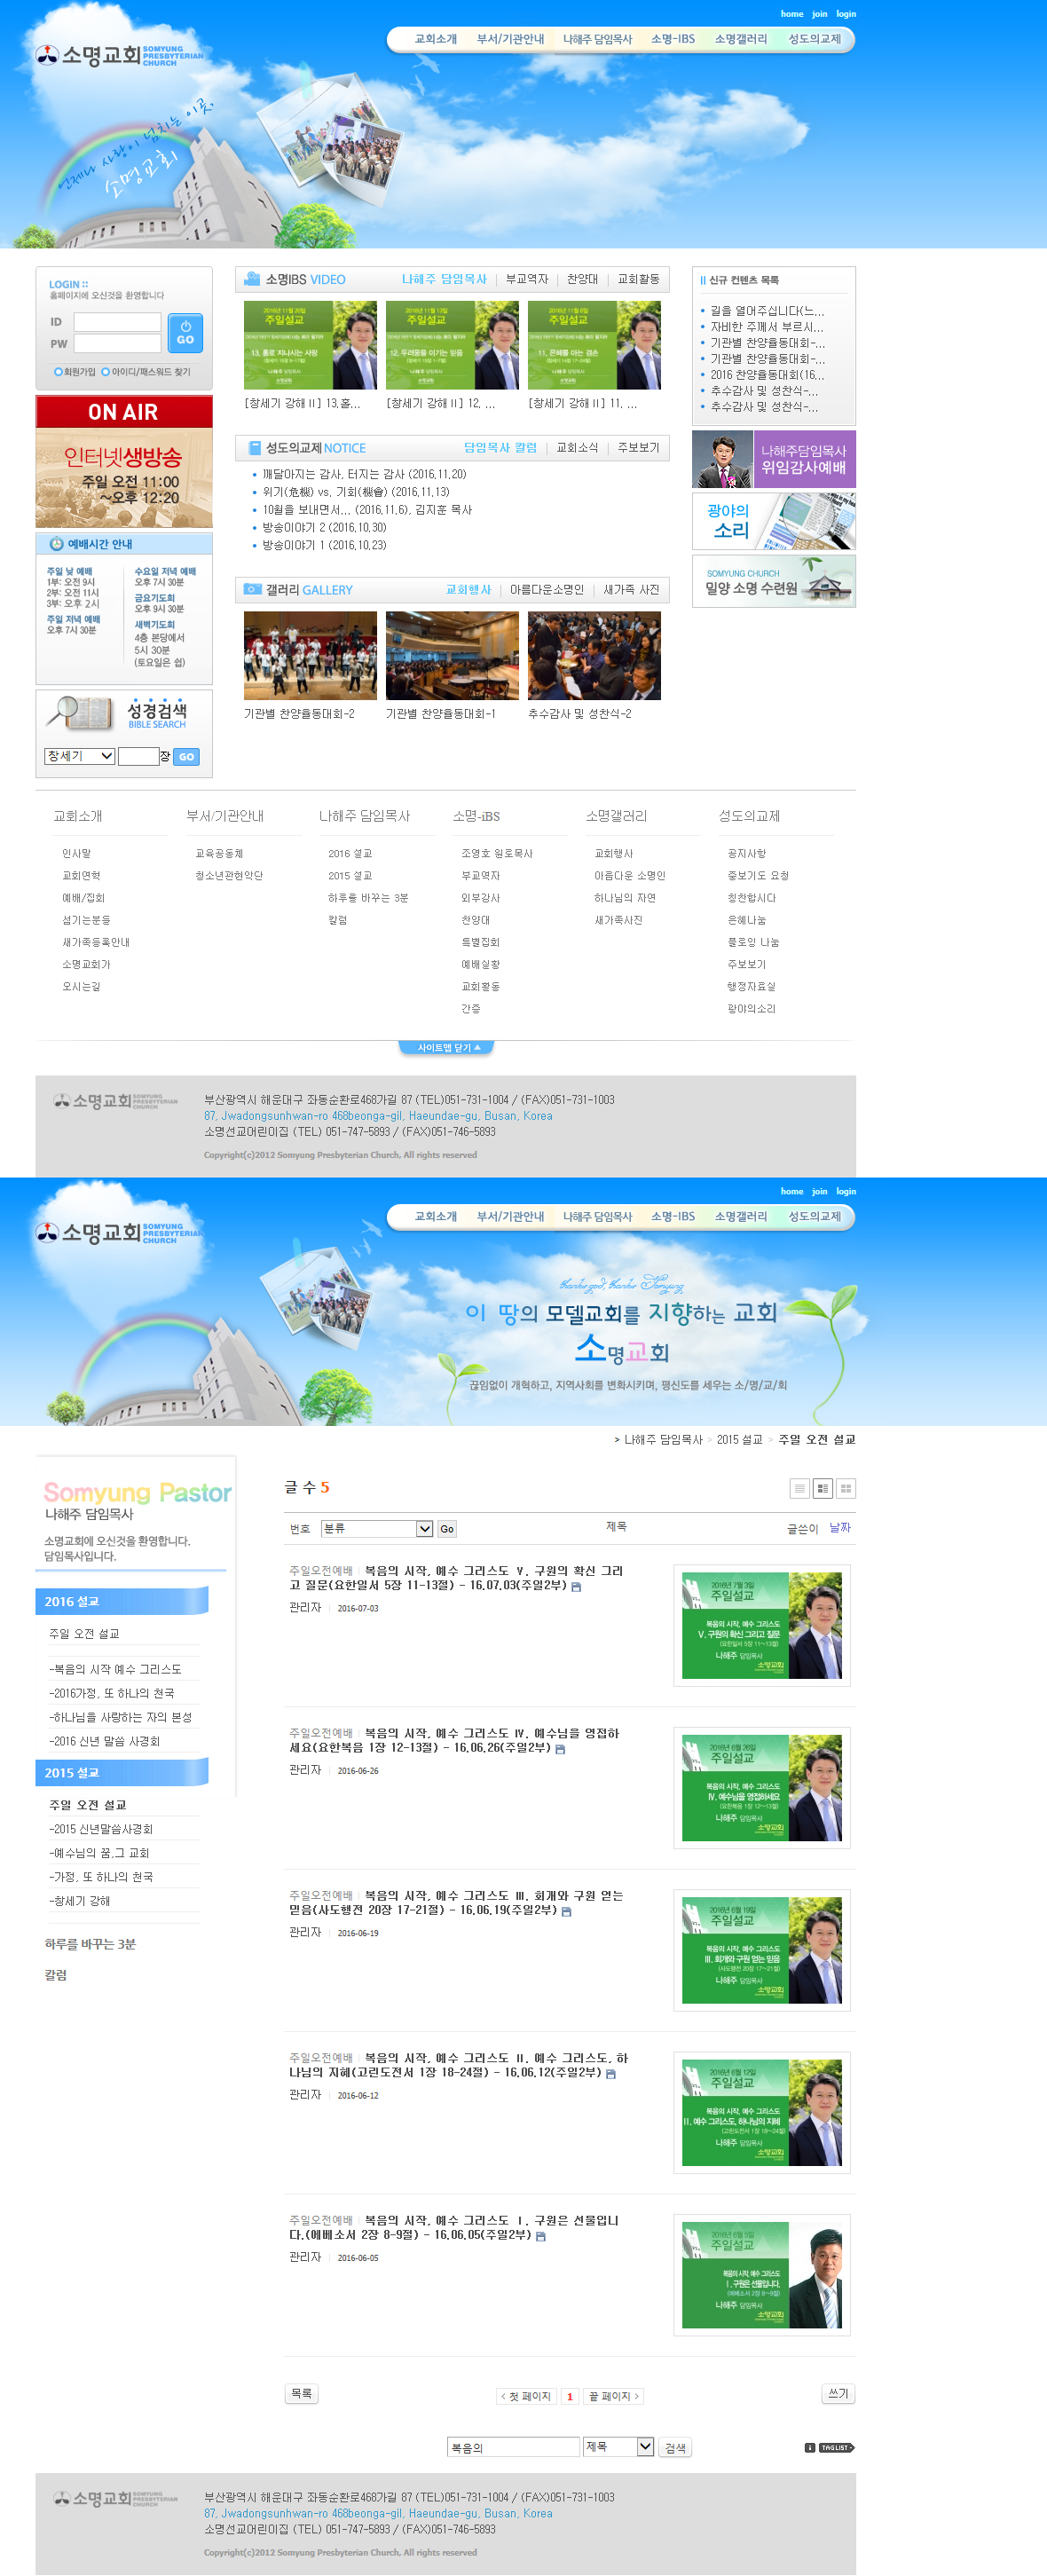Go to 첫 페이지 in pagination
The width and height of the screenshot is (1047, 2576).
526,2397
